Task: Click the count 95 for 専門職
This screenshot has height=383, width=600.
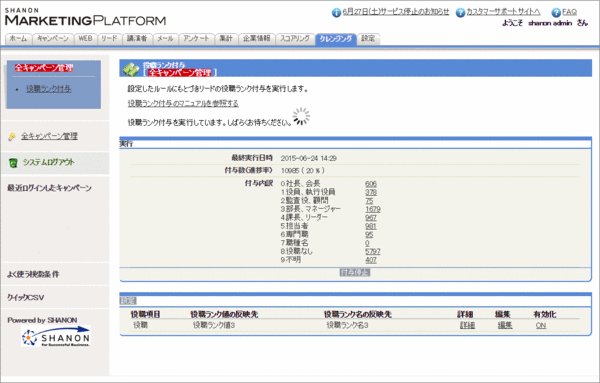Action: pyautogui.click(x=369, y=235)
